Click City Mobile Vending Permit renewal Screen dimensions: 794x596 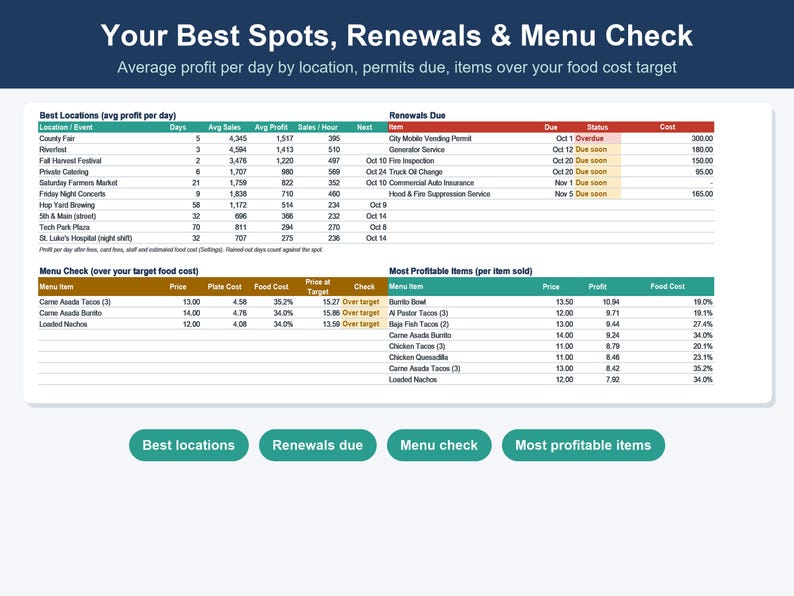pos(430,138)
